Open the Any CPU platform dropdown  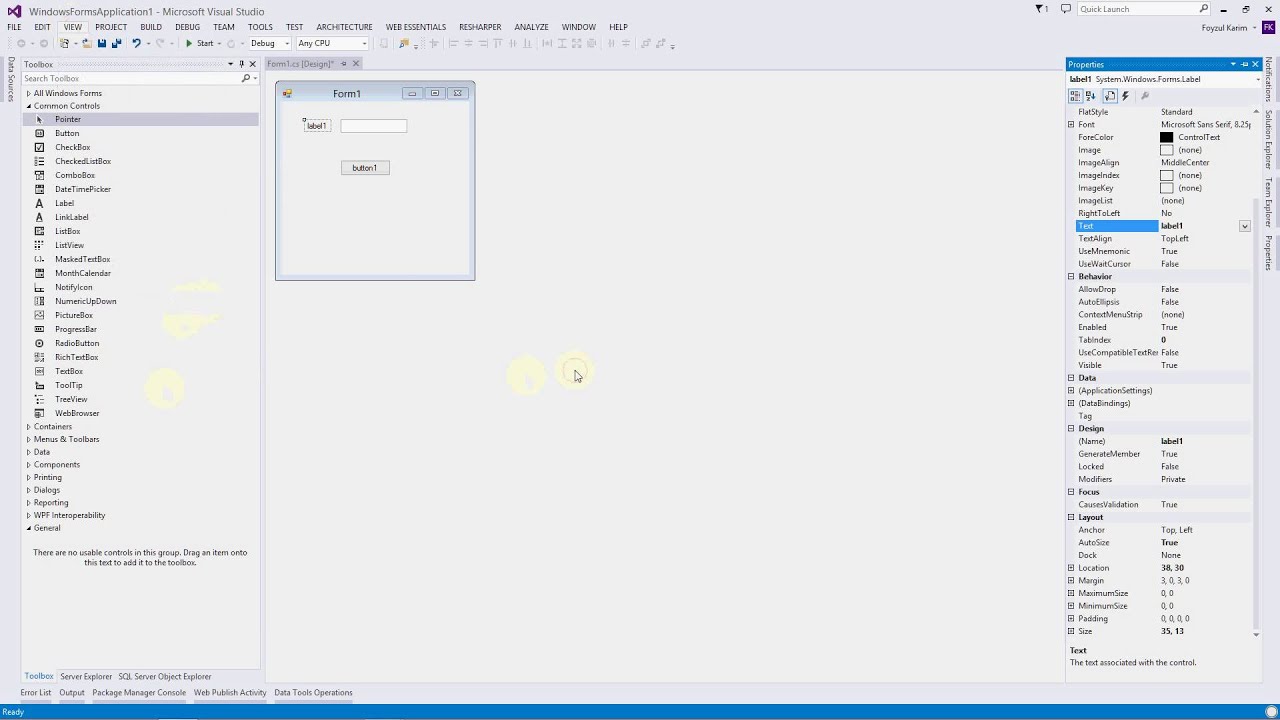(x=364, y=43)
